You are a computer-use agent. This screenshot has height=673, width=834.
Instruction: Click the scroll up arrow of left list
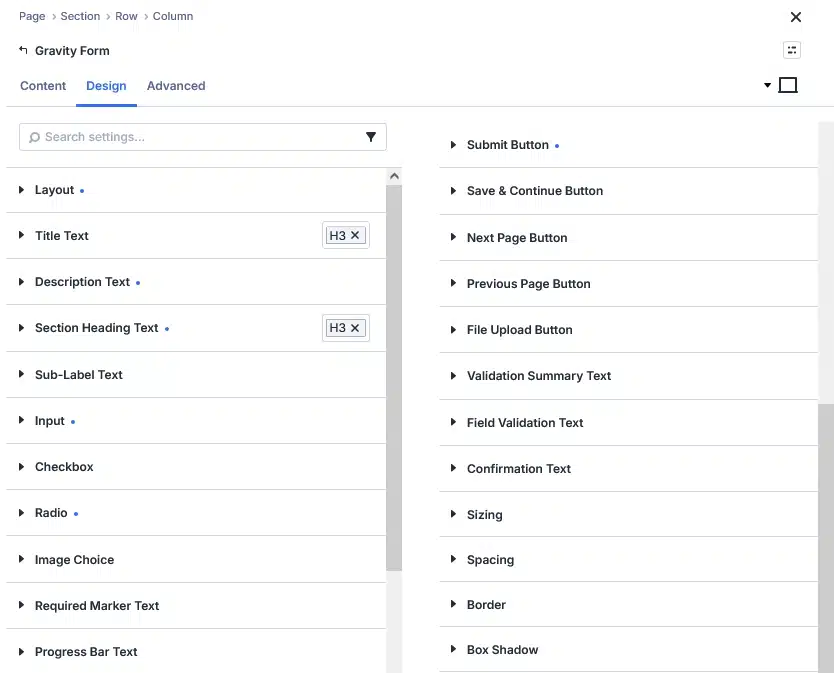click(x=394, y=176)
